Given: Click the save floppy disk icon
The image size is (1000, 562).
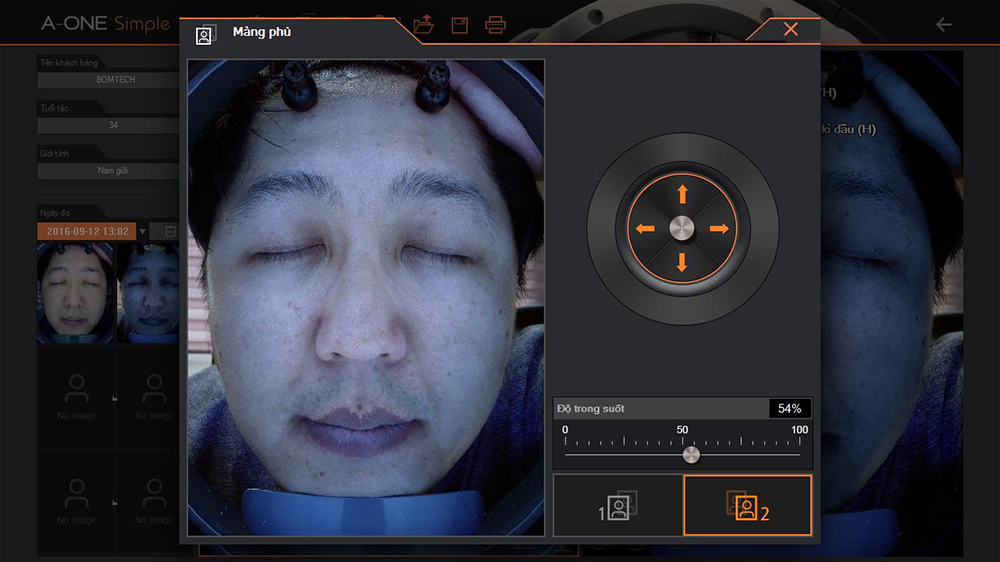Looking at the screenshot, I should [459, 25].
